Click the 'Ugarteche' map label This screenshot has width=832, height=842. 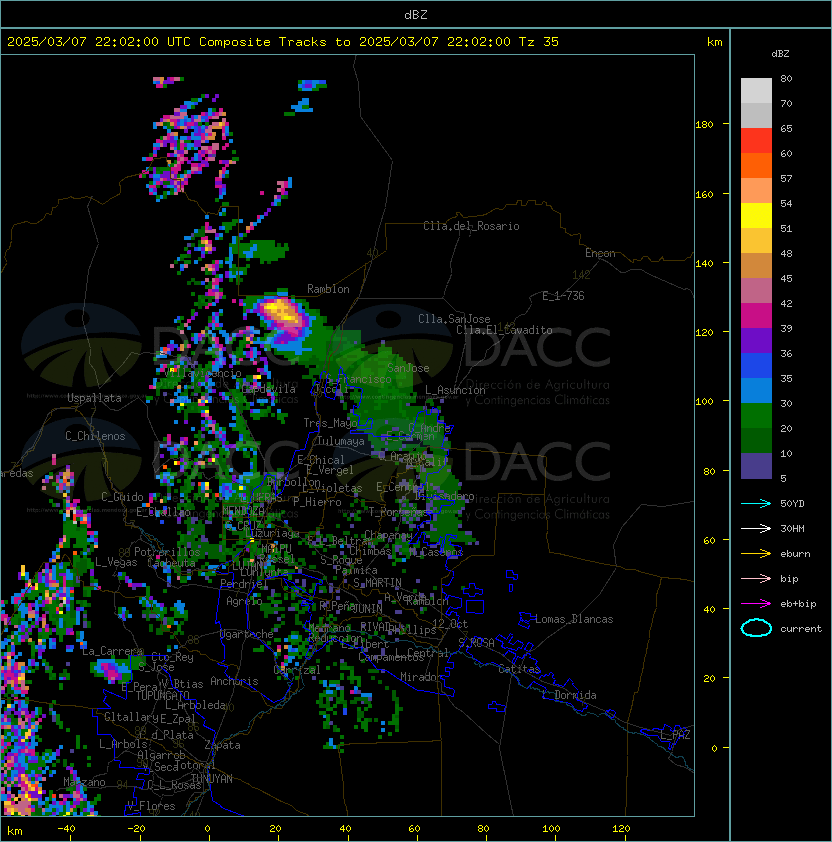(x=247, y=634)
